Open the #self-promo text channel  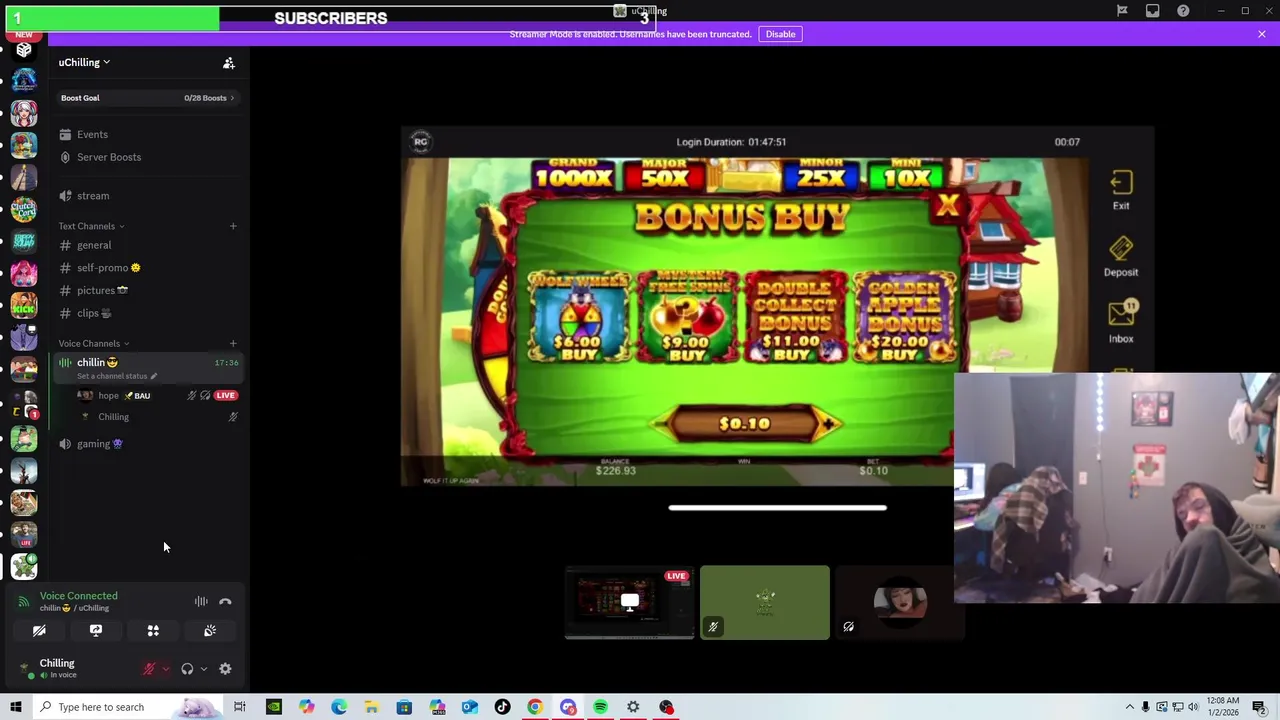point(147,268)
